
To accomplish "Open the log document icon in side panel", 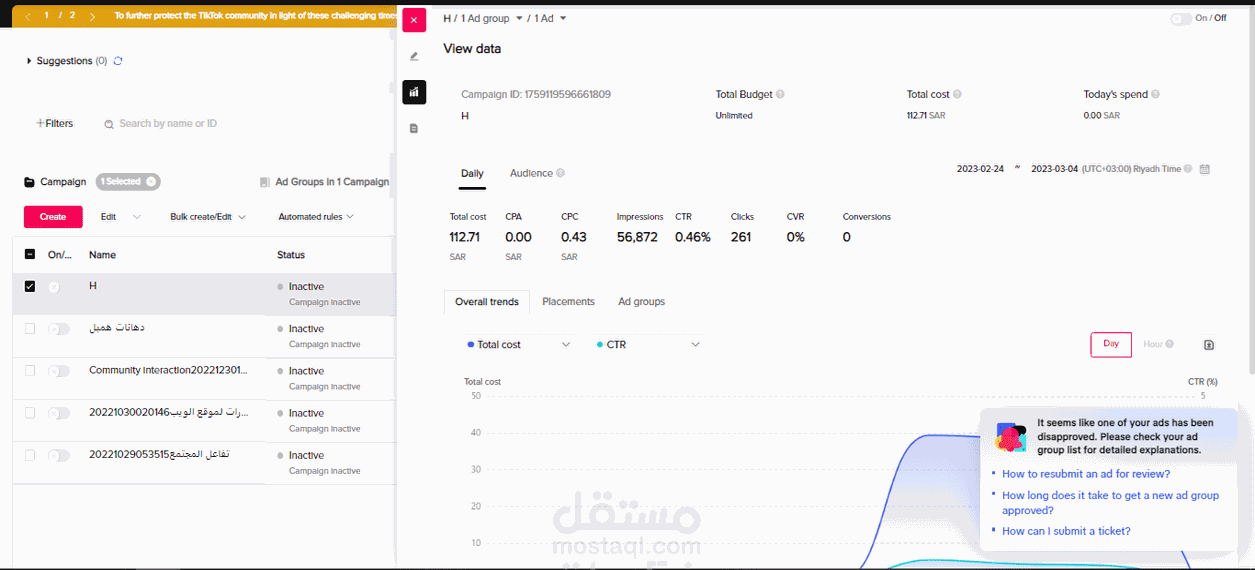I will 414,128.
